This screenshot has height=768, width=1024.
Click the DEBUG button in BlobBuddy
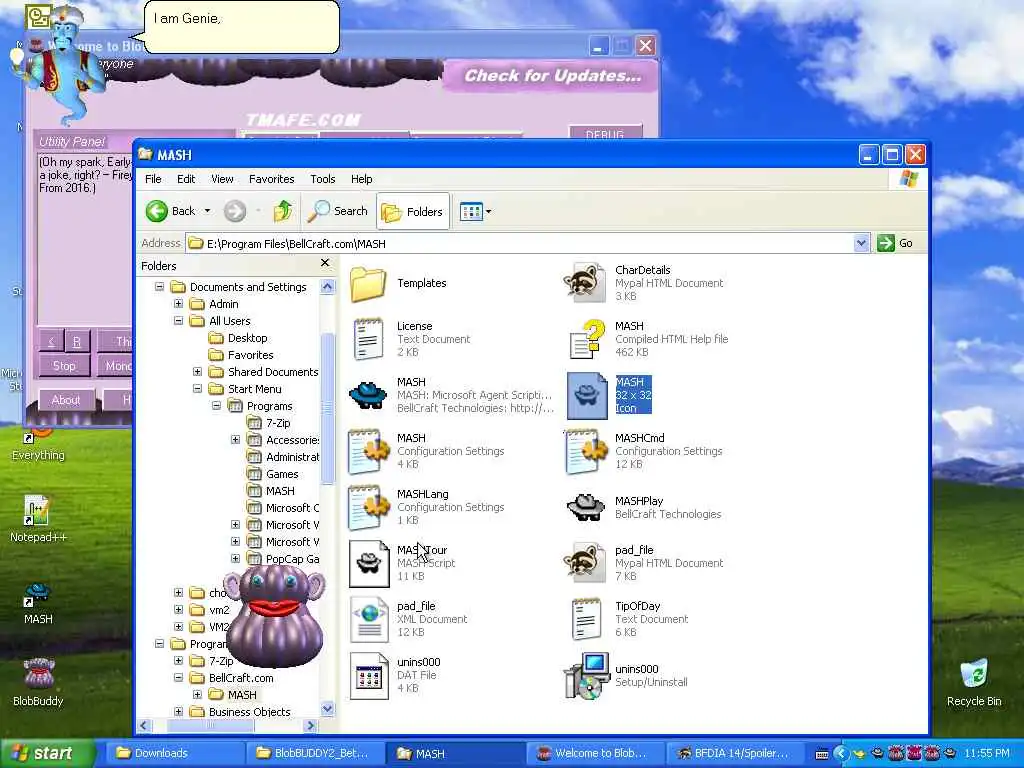(x=605, y=133)
